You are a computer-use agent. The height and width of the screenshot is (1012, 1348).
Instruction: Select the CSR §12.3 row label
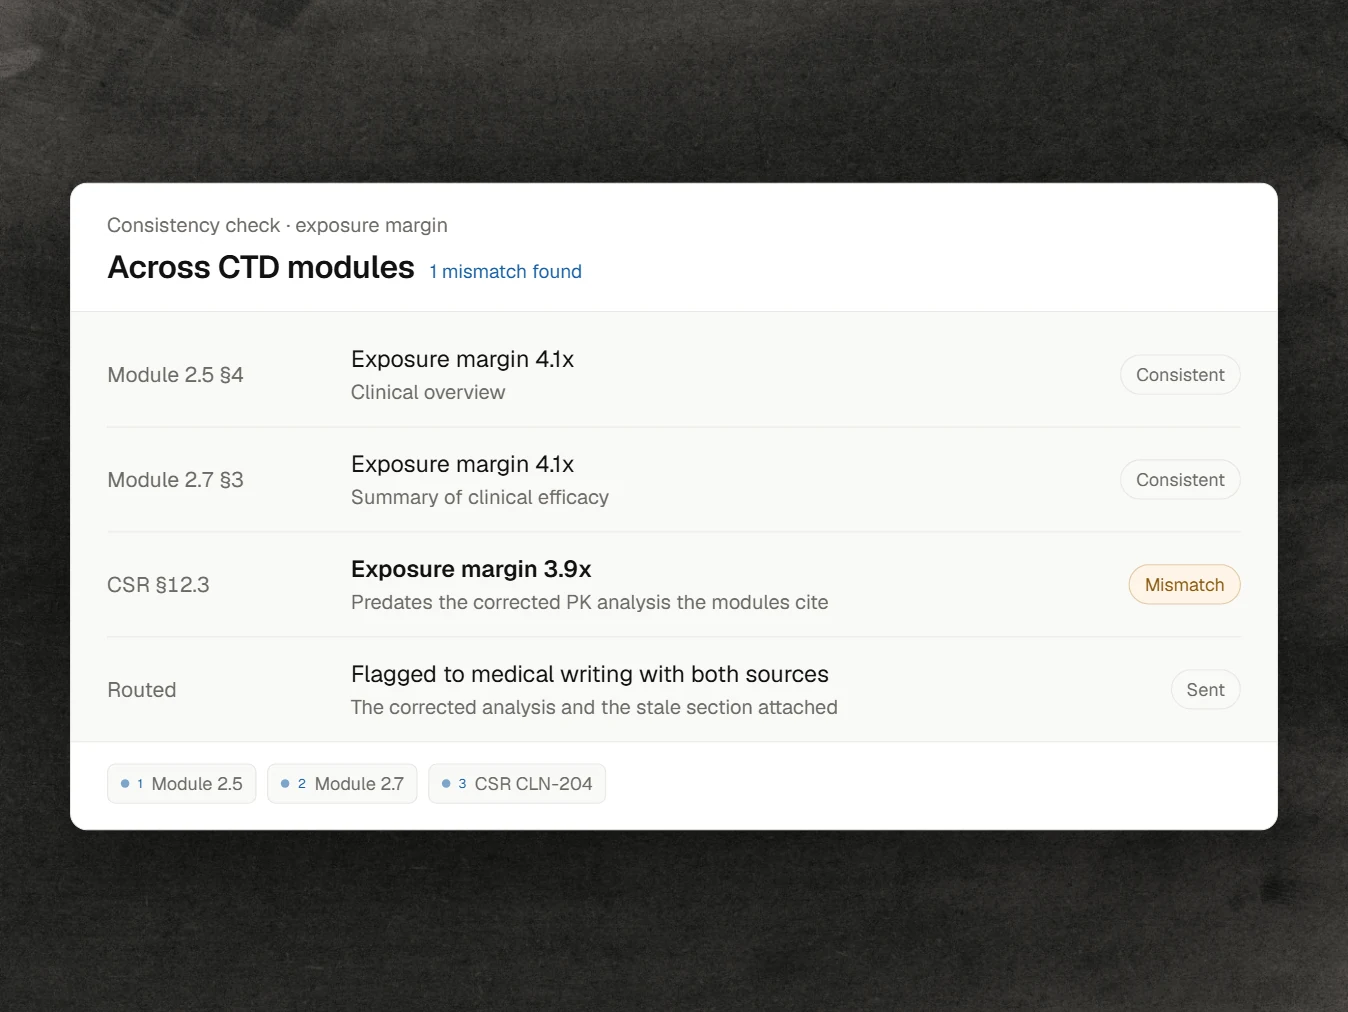tap(158, 585)
